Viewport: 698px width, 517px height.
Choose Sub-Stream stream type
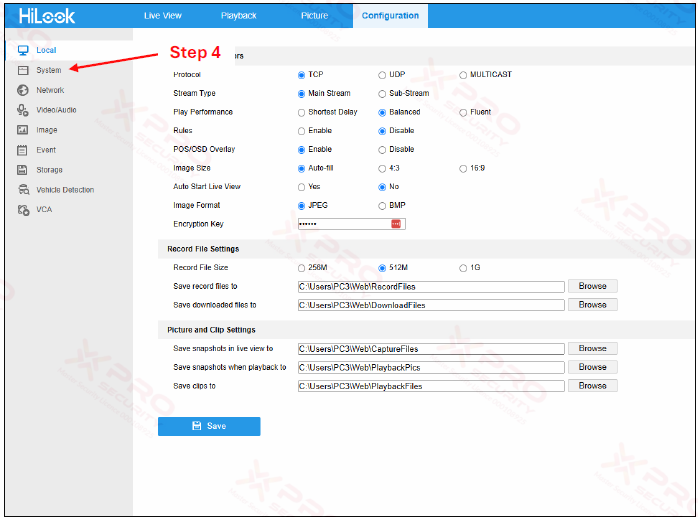pyautogui.click(x=382, y=93)
